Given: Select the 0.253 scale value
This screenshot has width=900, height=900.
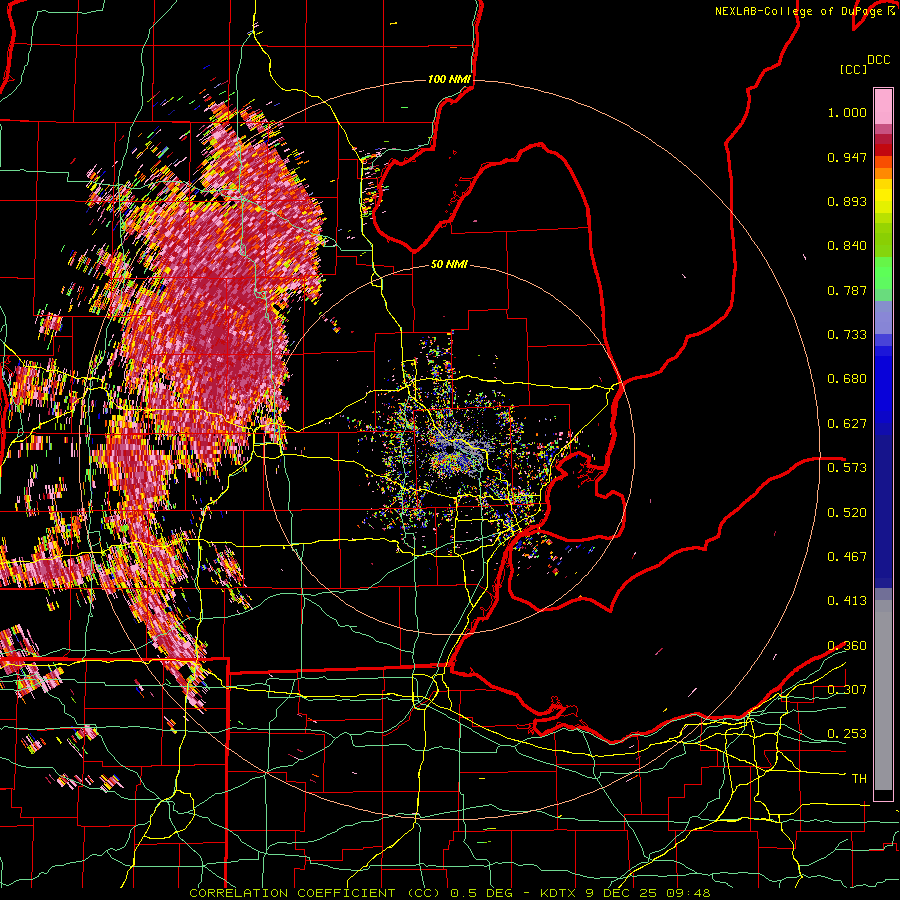Looking at the screenshot, I should (x=847, y=734).
